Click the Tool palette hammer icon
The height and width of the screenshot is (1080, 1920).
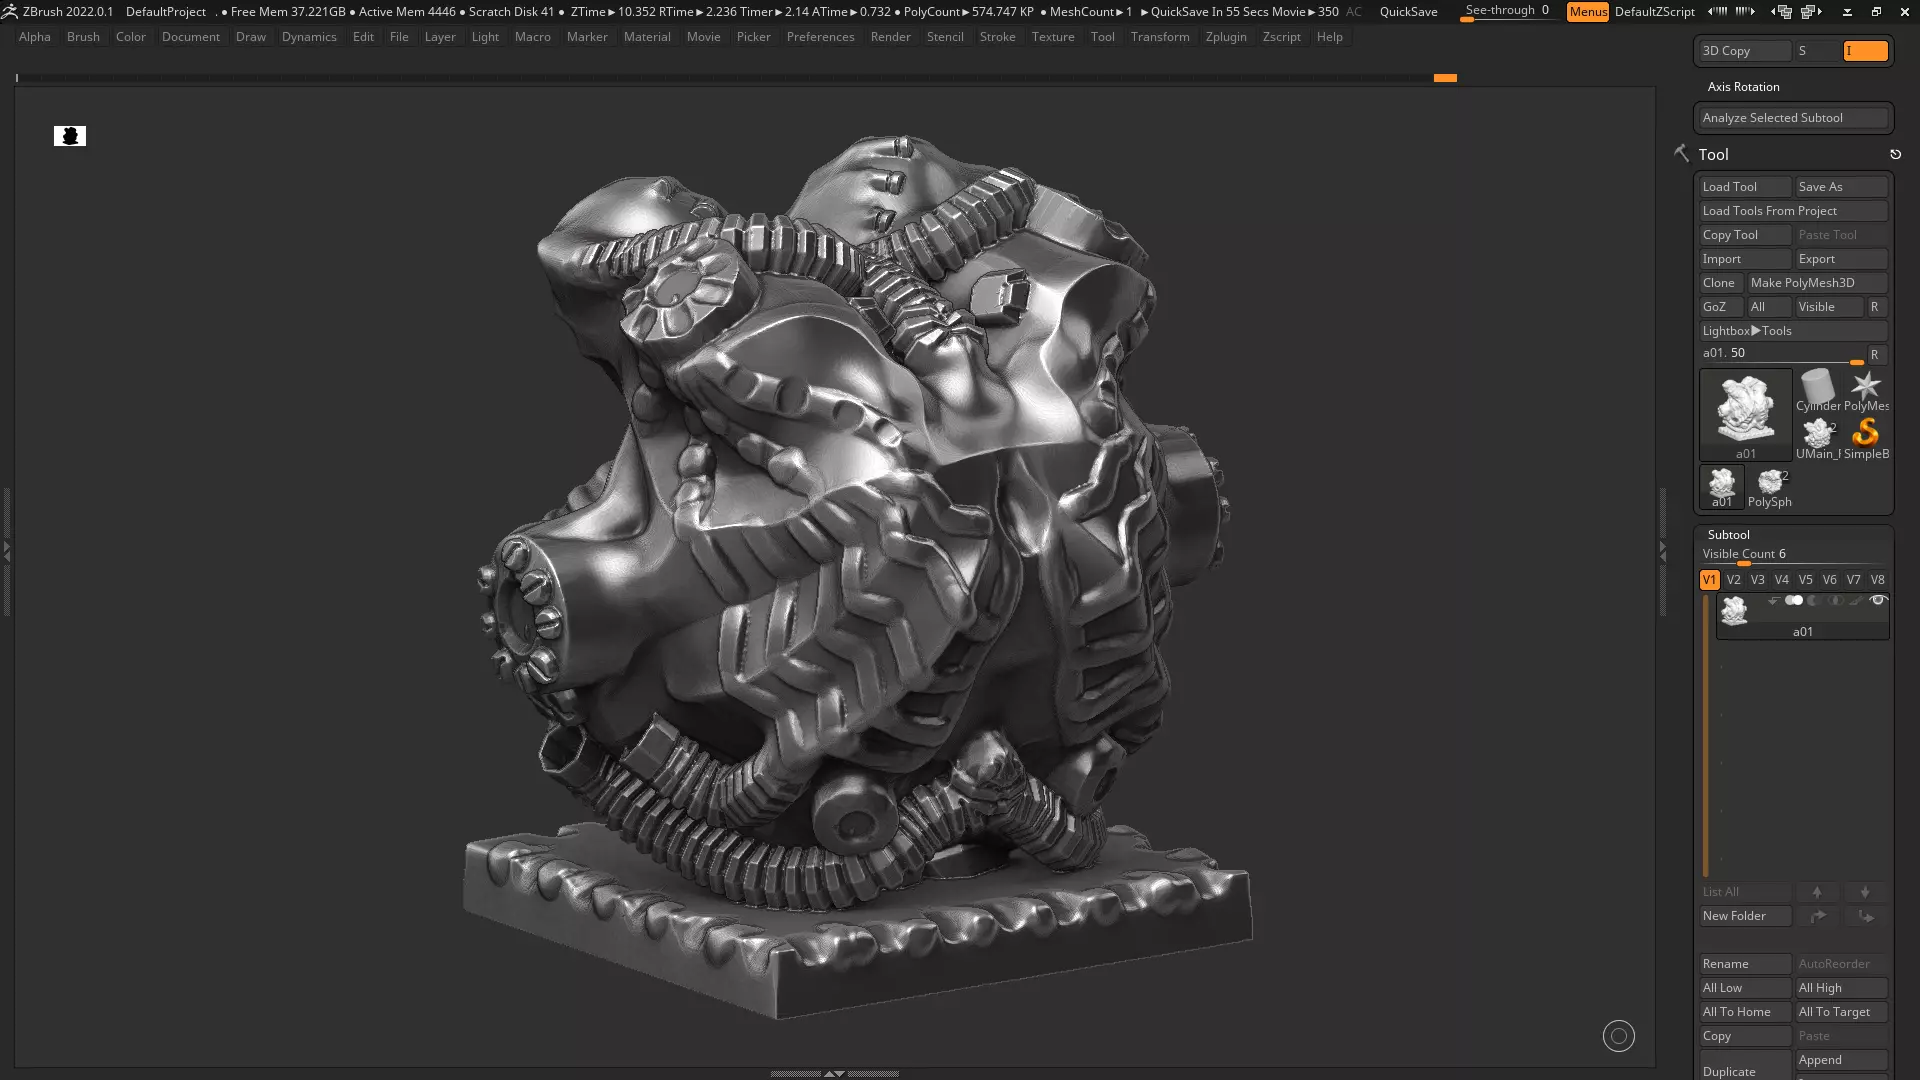1681,153
